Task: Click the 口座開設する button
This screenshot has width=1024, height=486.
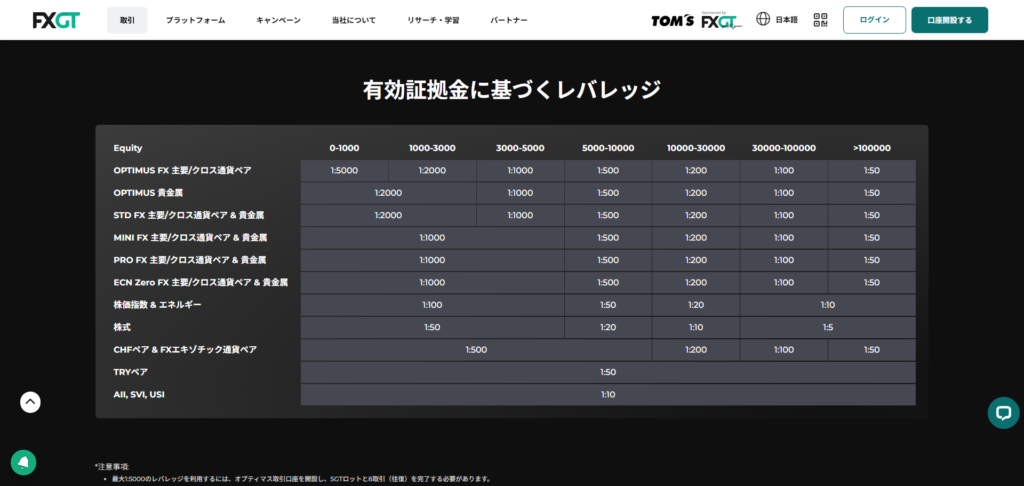Action: click(950, 20)
